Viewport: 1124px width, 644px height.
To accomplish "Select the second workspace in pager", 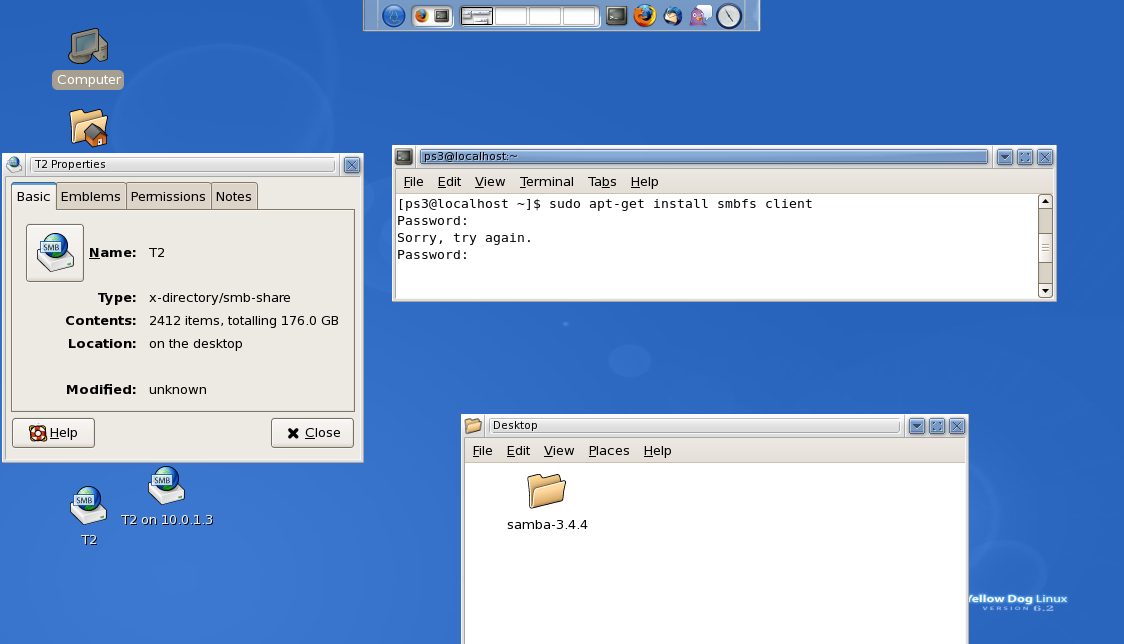I will point(510,16).
